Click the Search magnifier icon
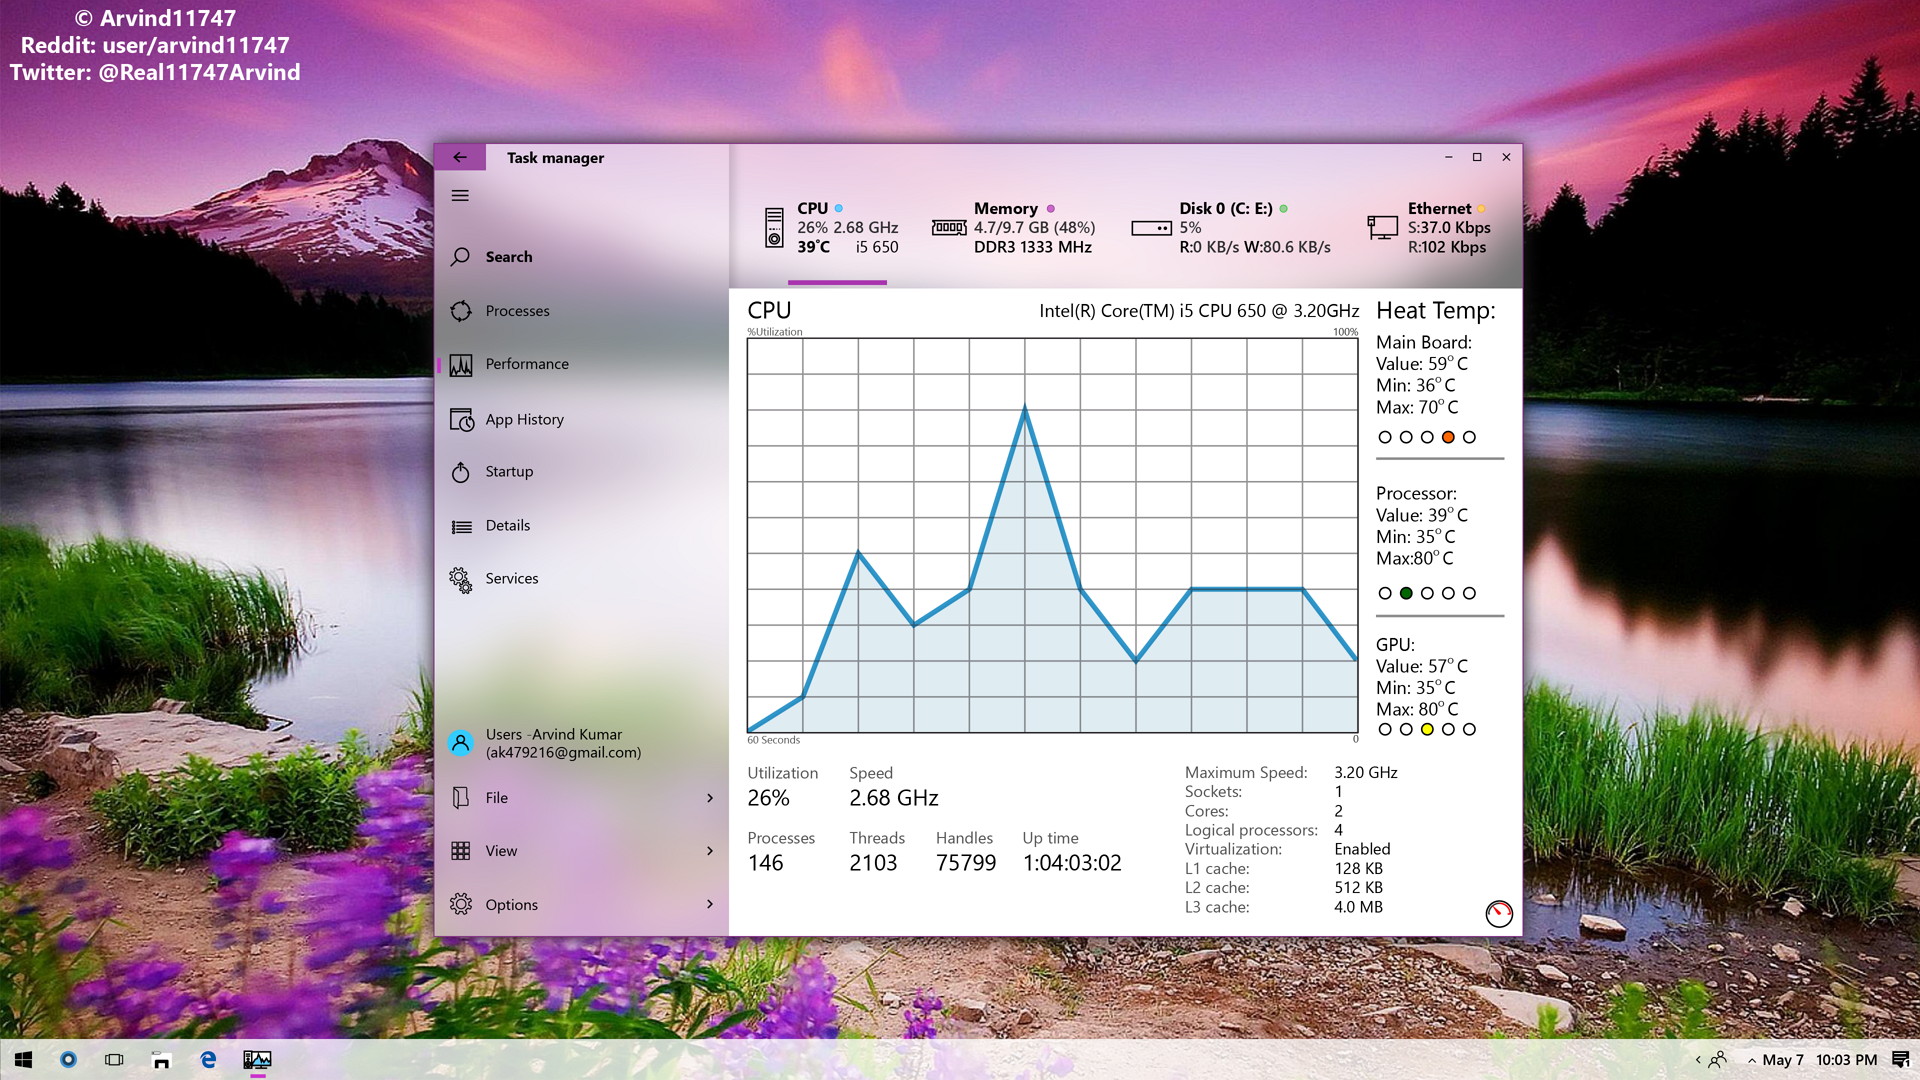 460,257
